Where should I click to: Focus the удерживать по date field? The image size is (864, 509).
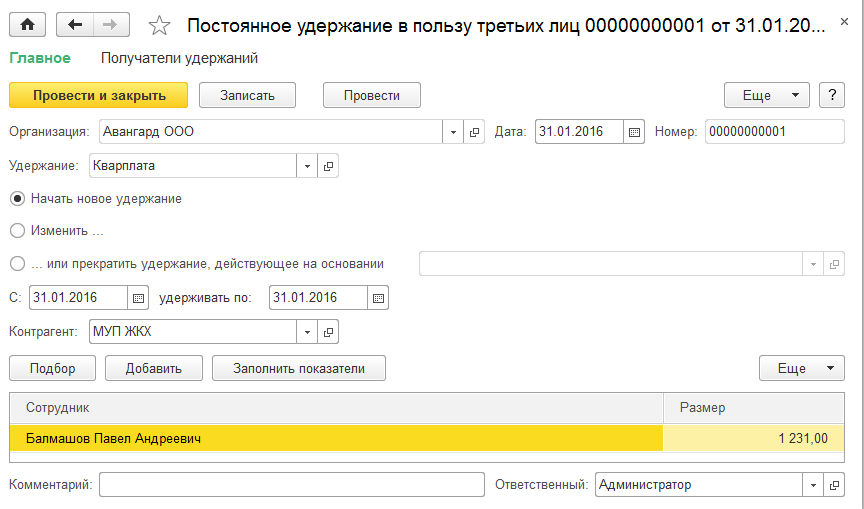[318, 298]
